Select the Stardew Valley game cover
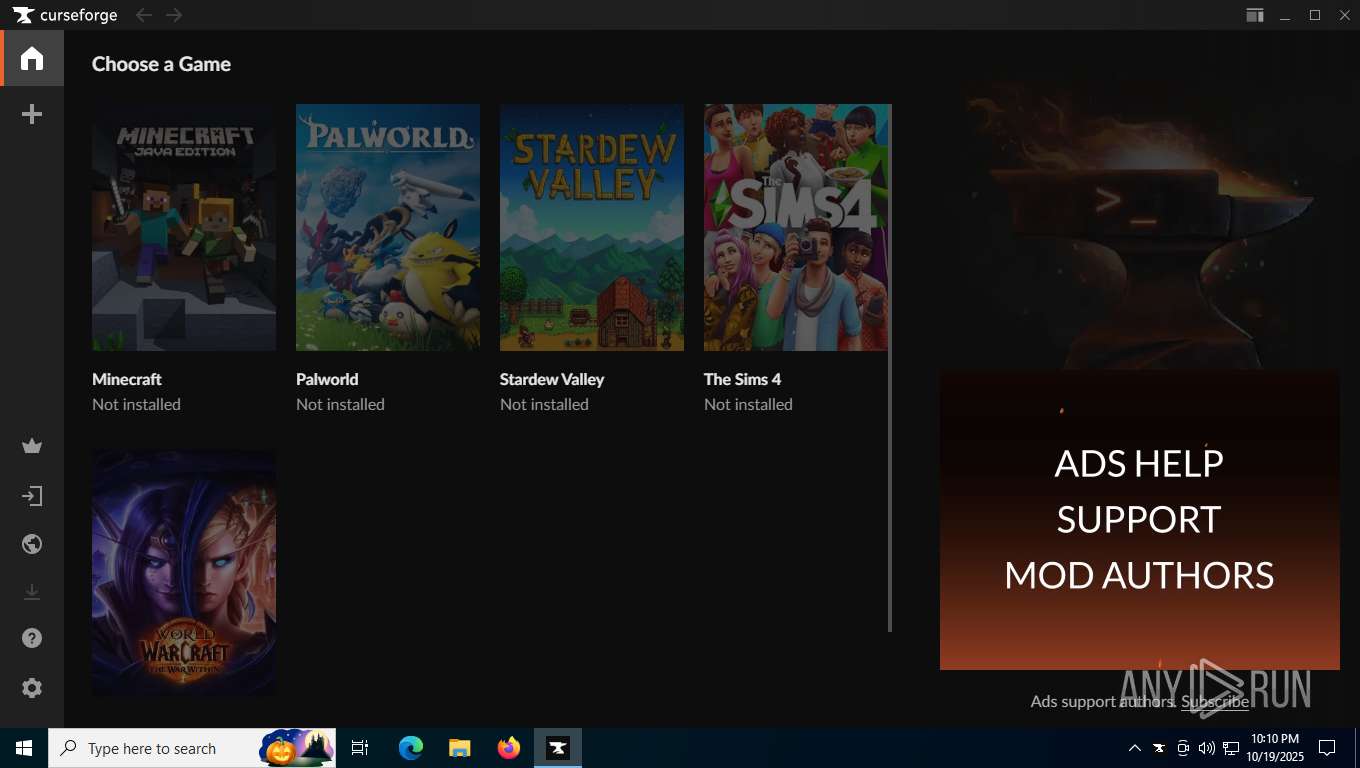Screen dimensions: 1360x768 [x=592, y=227]
